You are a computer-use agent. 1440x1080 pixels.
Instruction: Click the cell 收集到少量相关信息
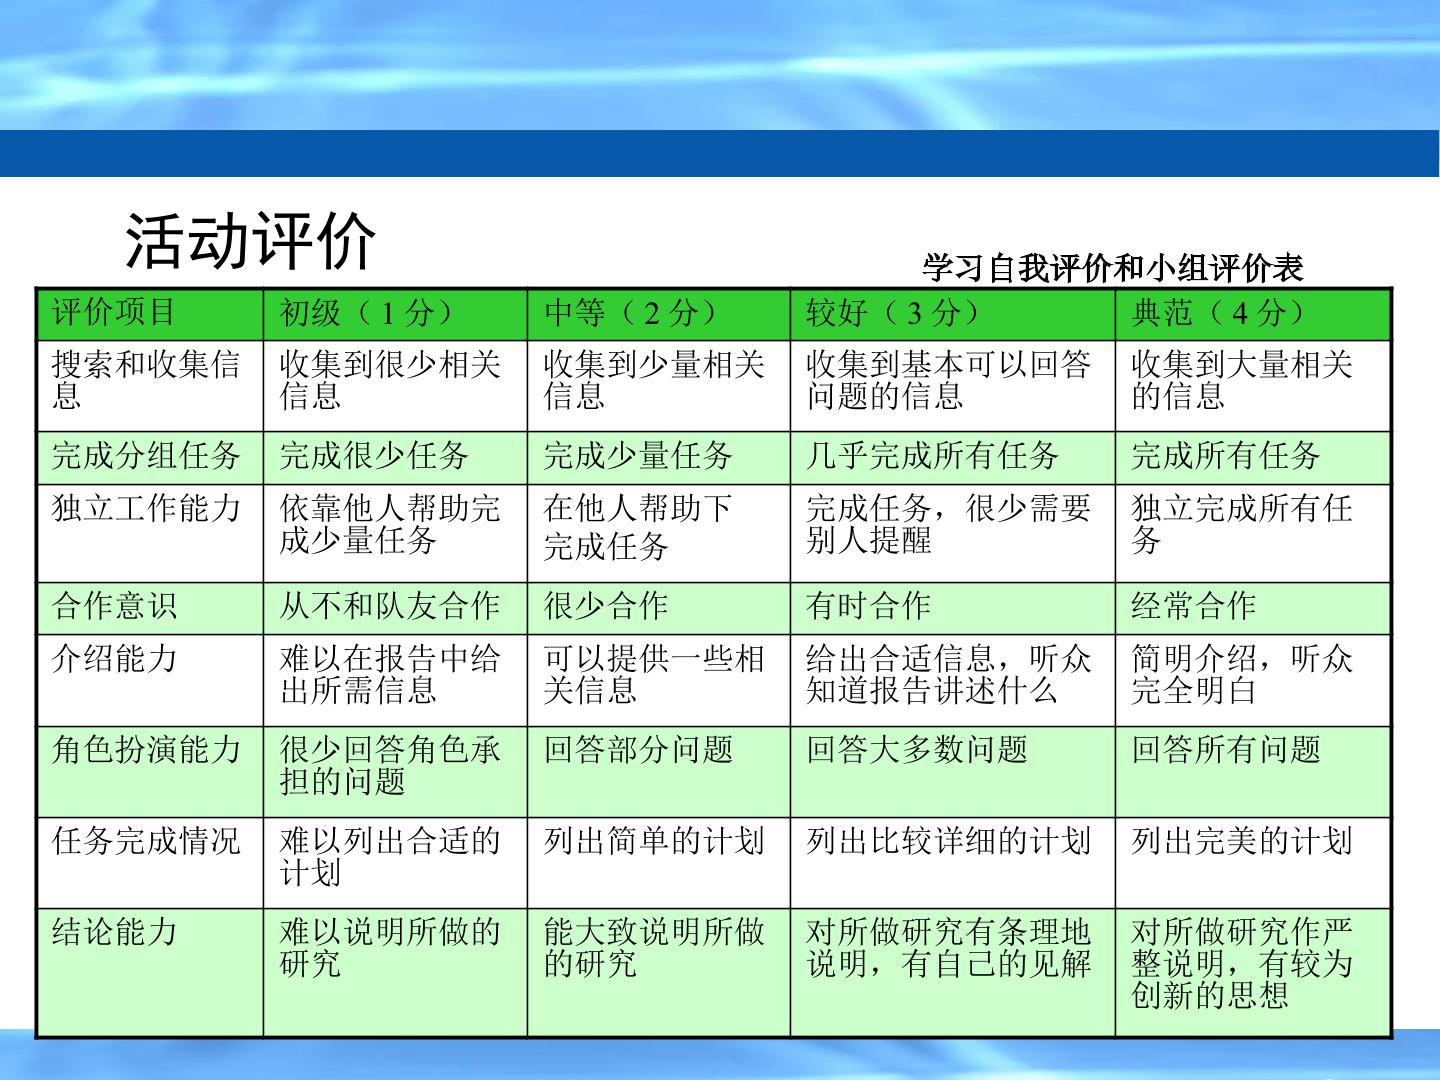659,386
